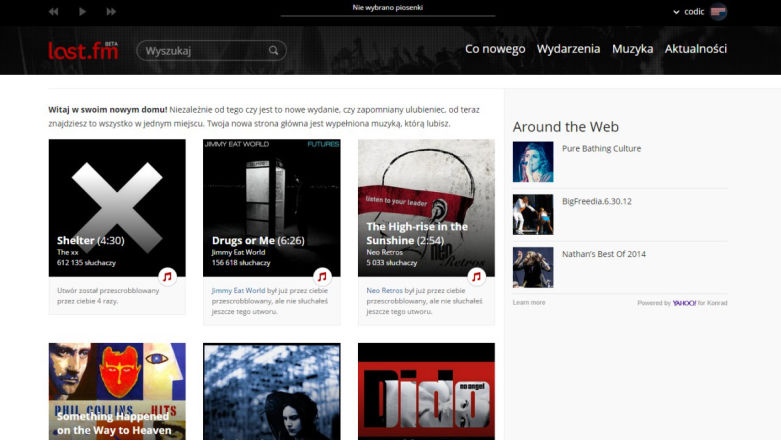Viewport: 781px width, 440px height.
Task: Open the Phil Collins Hits album cover
Action: [117, 391]
